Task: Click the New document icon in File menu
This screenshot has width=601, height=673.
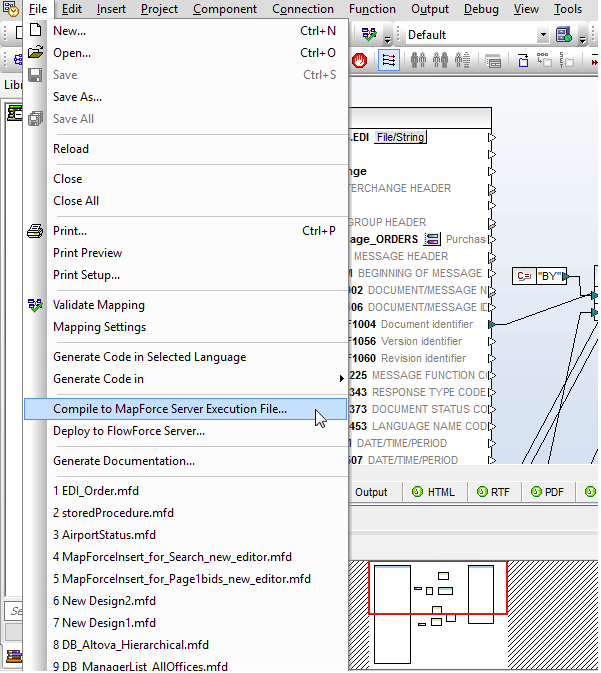Action: click(x=36, y=30)
